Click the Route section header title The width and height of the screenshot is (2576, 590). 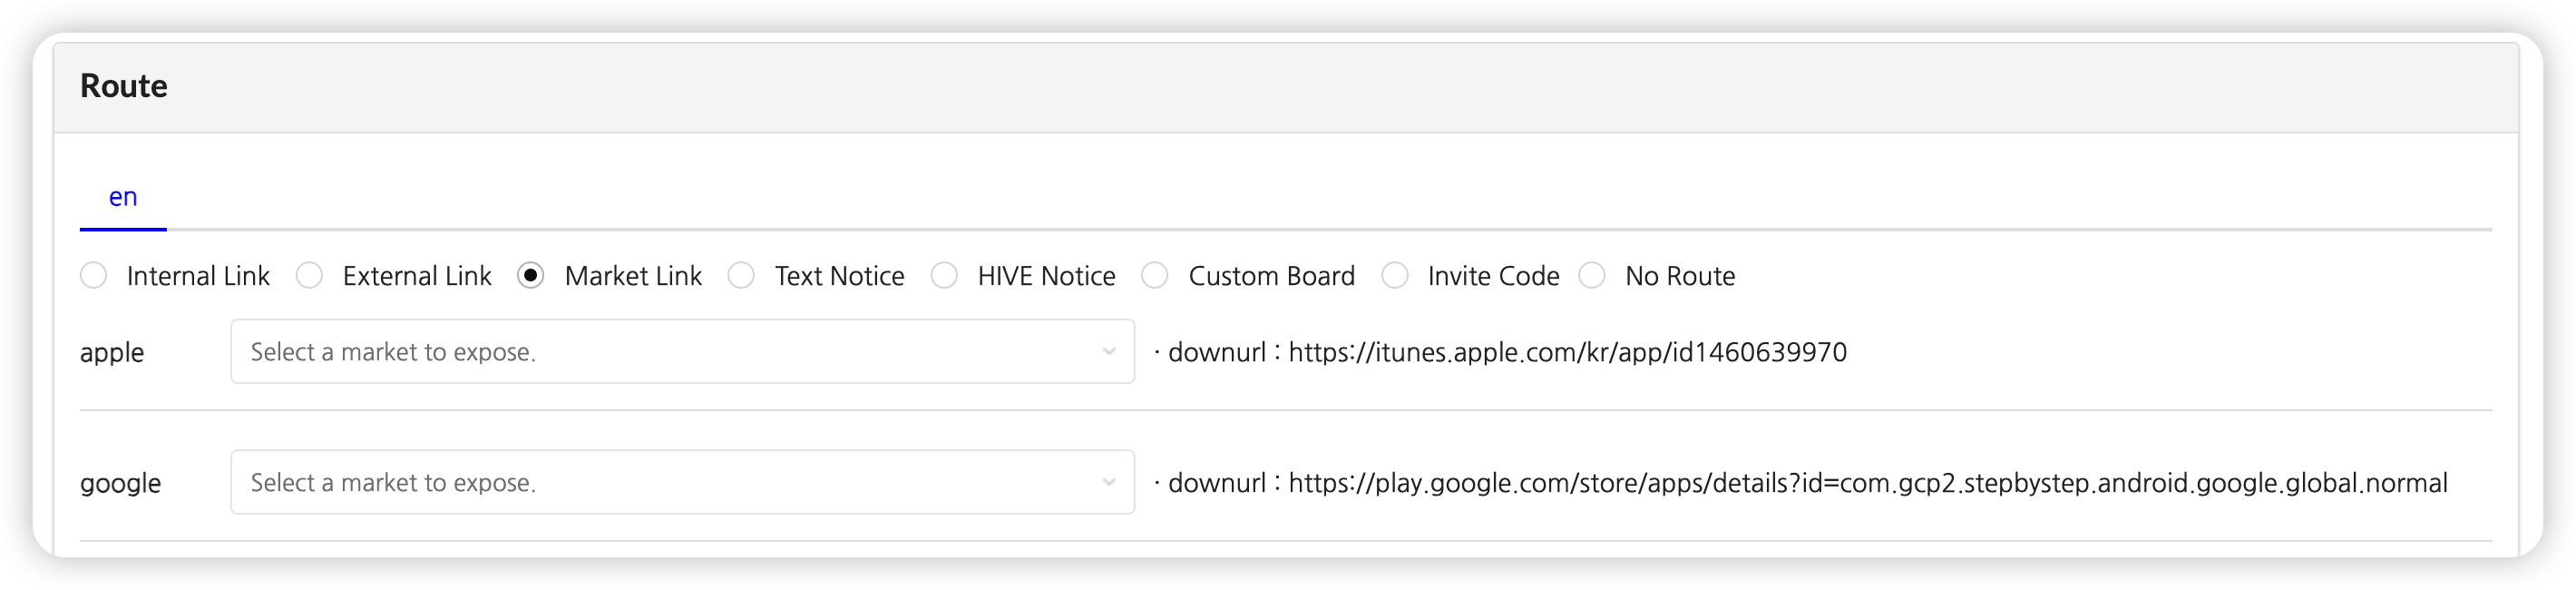(124, 86)
